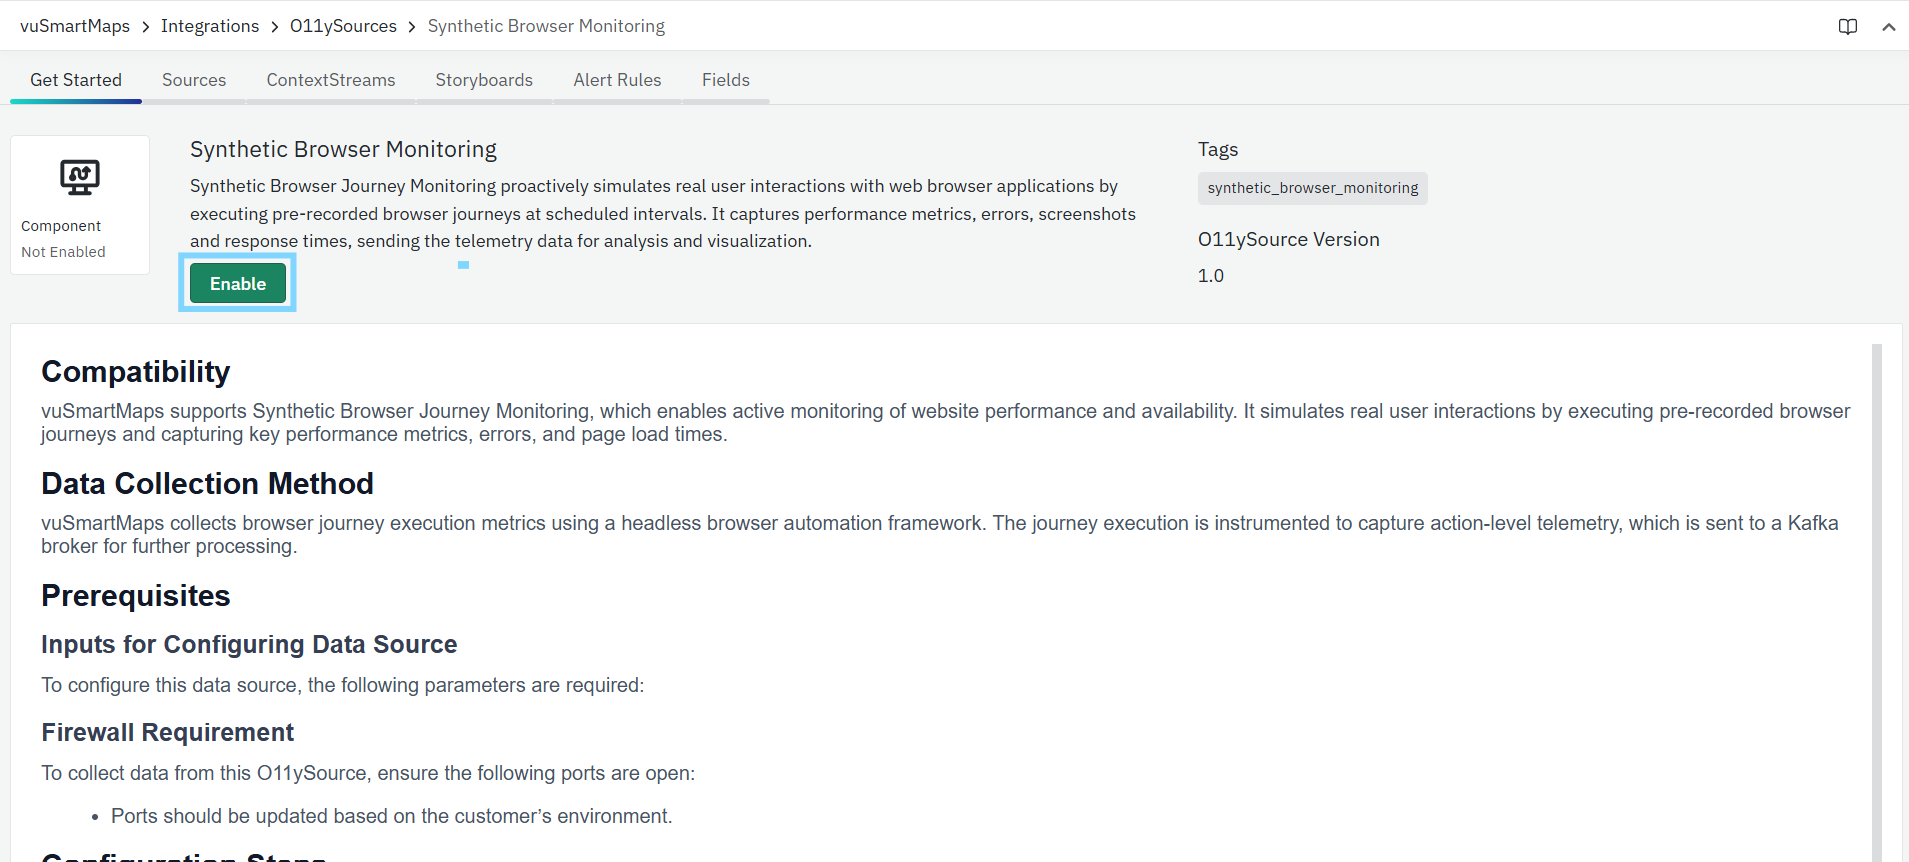Switch to the Alert Rules tab

(617, 80)
